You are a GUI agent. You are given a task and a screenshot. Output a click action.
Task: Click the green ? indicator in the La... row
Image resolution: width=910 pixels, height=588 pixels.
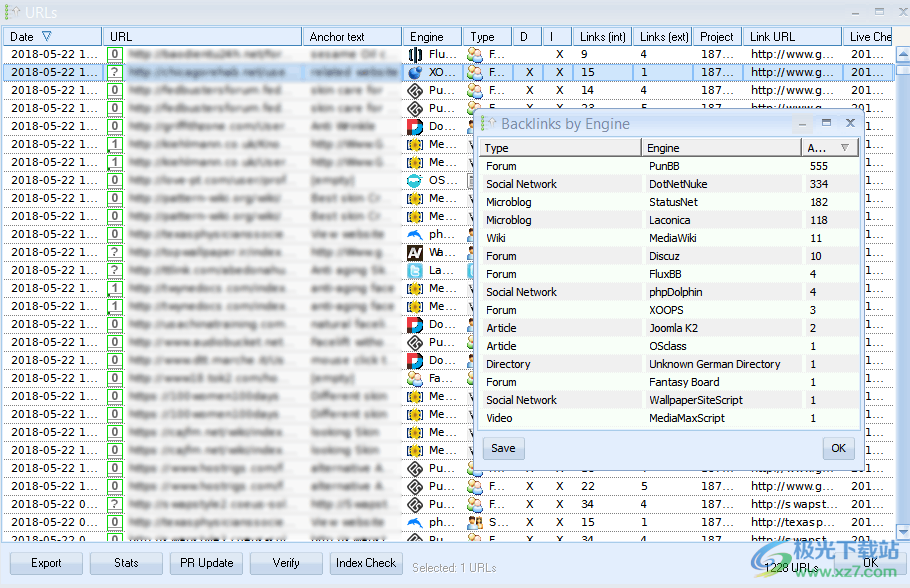tap(115, 270)
